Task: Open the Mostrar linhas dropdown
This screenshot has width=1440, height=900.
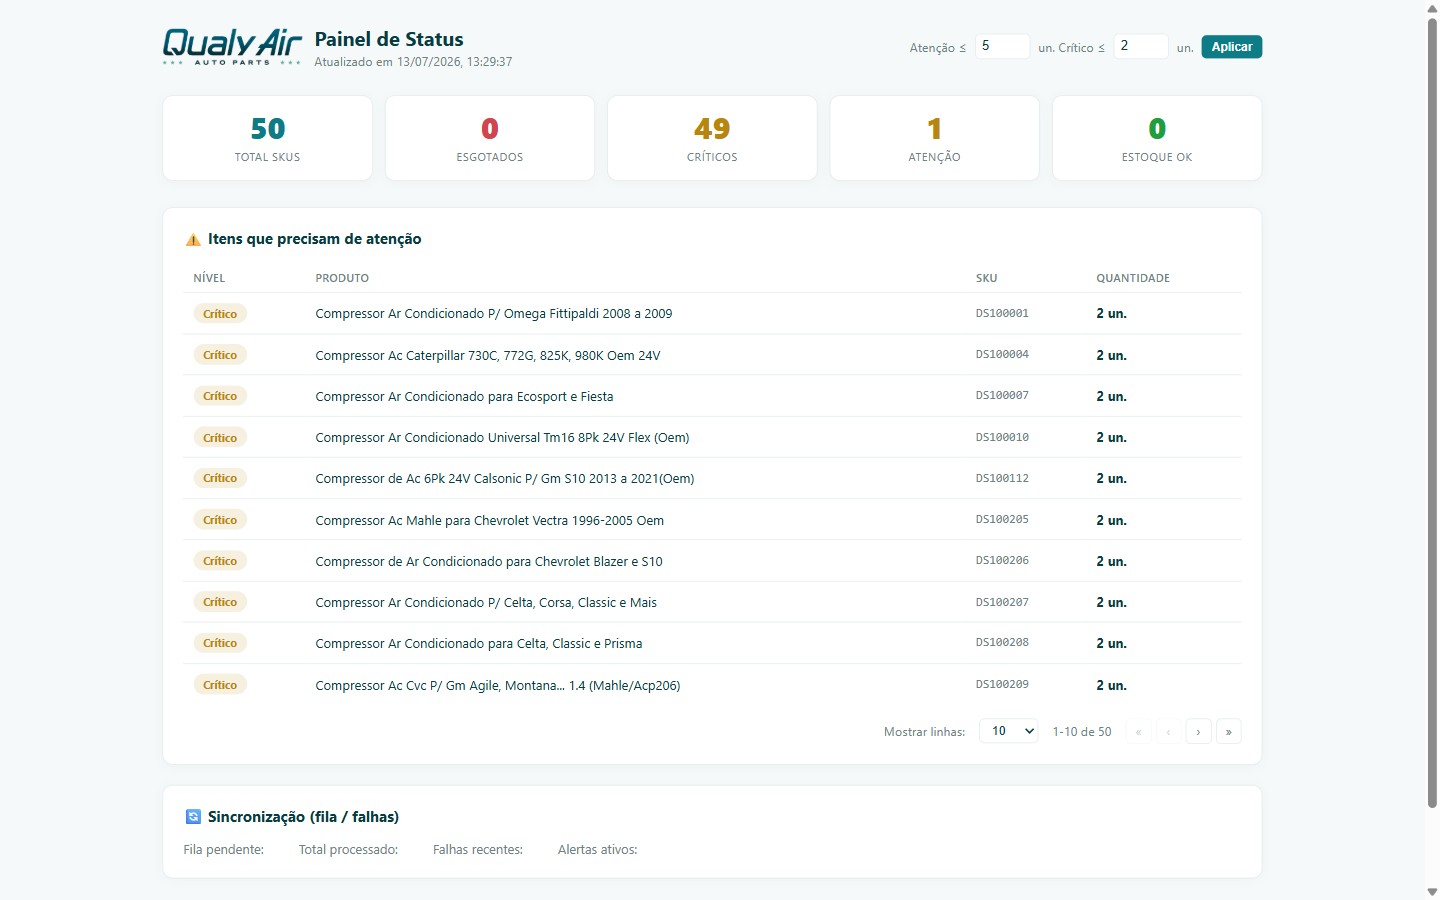Action: (1008, 731)
